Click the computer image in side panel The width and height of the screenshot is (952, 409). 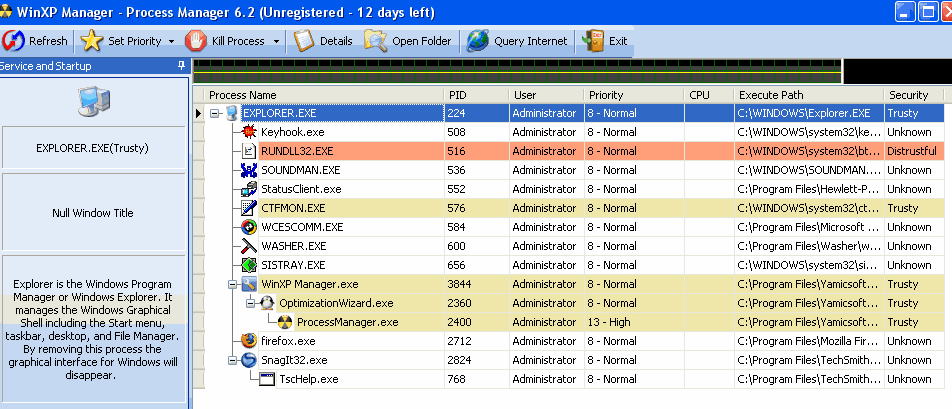tap(94, 101)
